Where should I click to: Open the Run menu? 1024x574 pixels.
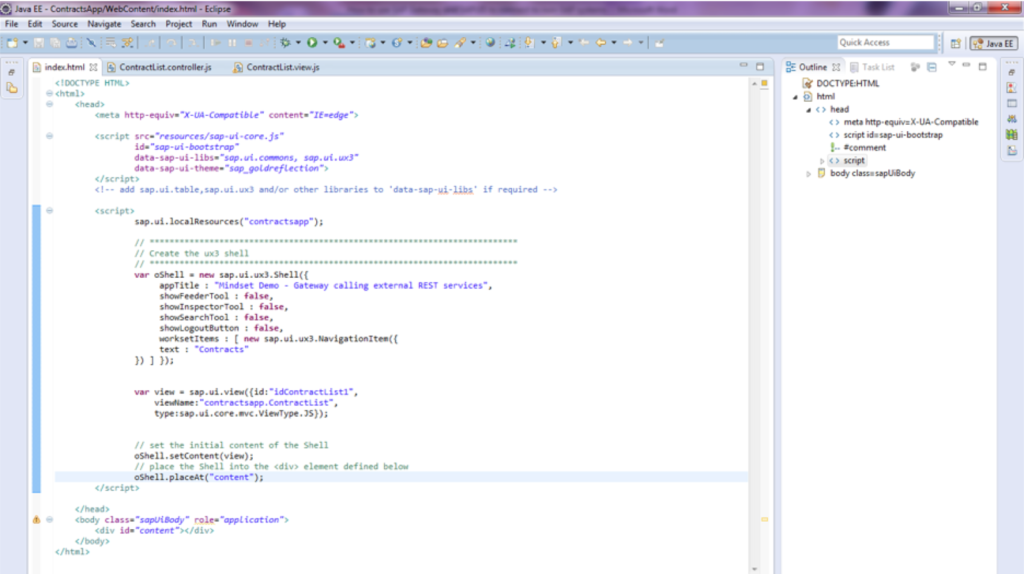(209, 24)
